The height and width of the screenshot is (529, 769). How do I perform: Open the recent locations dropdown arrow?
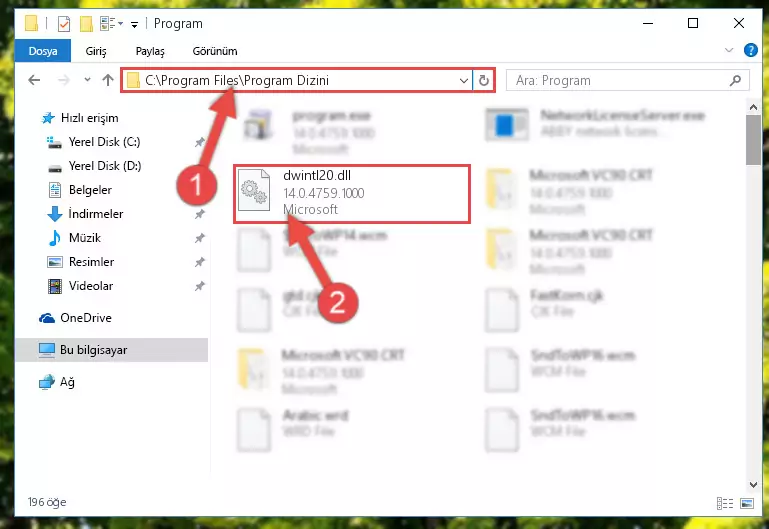pyautogui.click(x=87, y=79)
